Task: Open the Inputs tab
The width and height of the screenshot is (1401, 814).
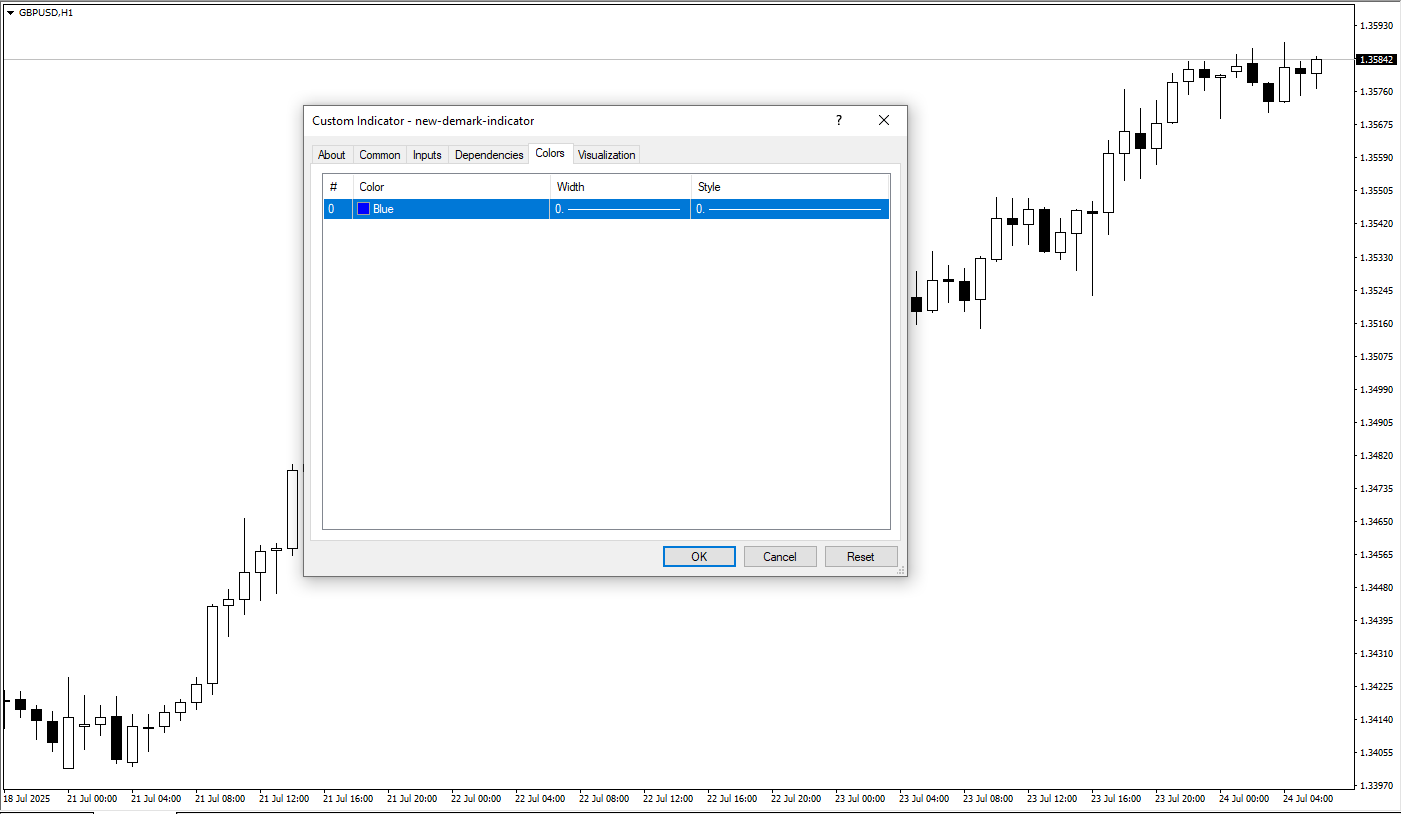Action: tap(427, 155)
